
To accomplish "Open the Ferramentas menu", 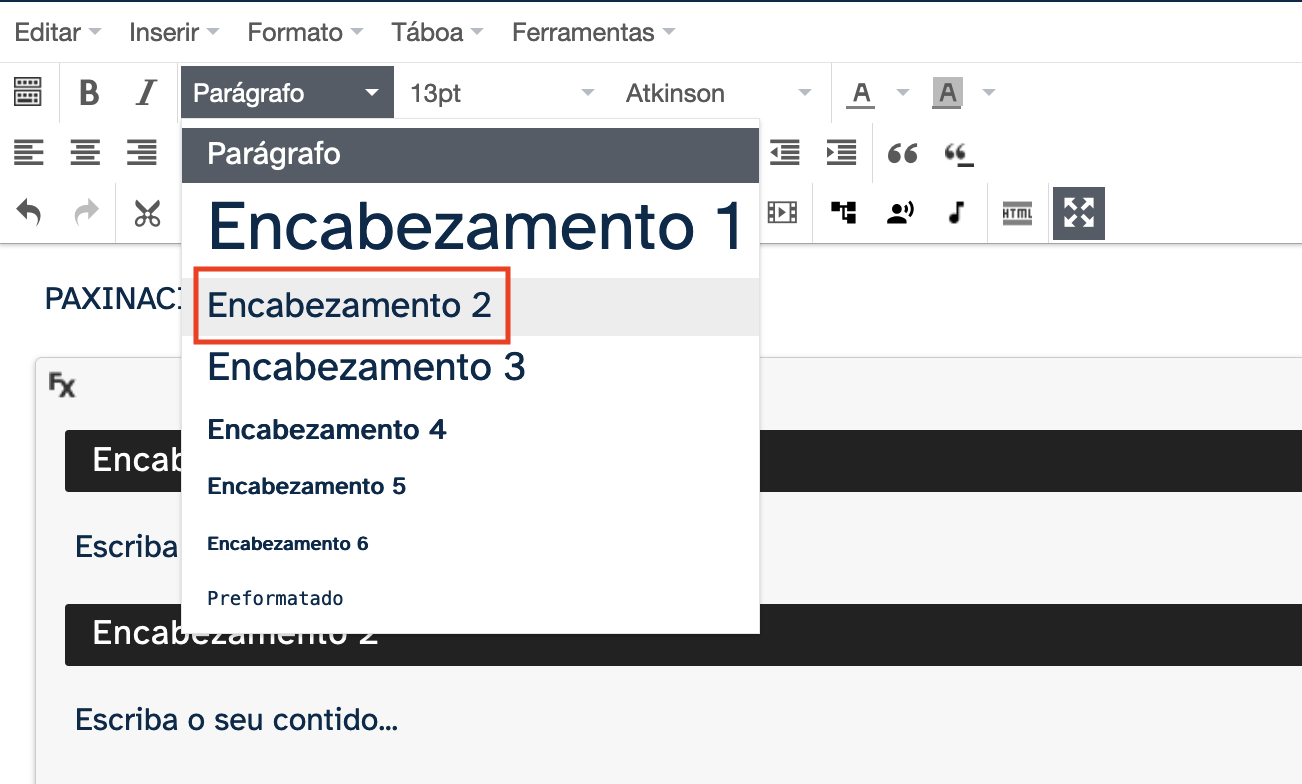I will pos(584,31).
